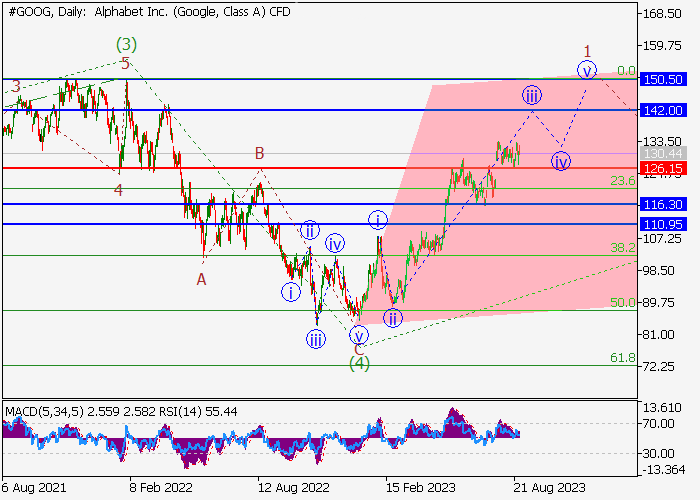Click the #GOOG Daily chart title
The image size is (700, 500).
click(149, 12)
